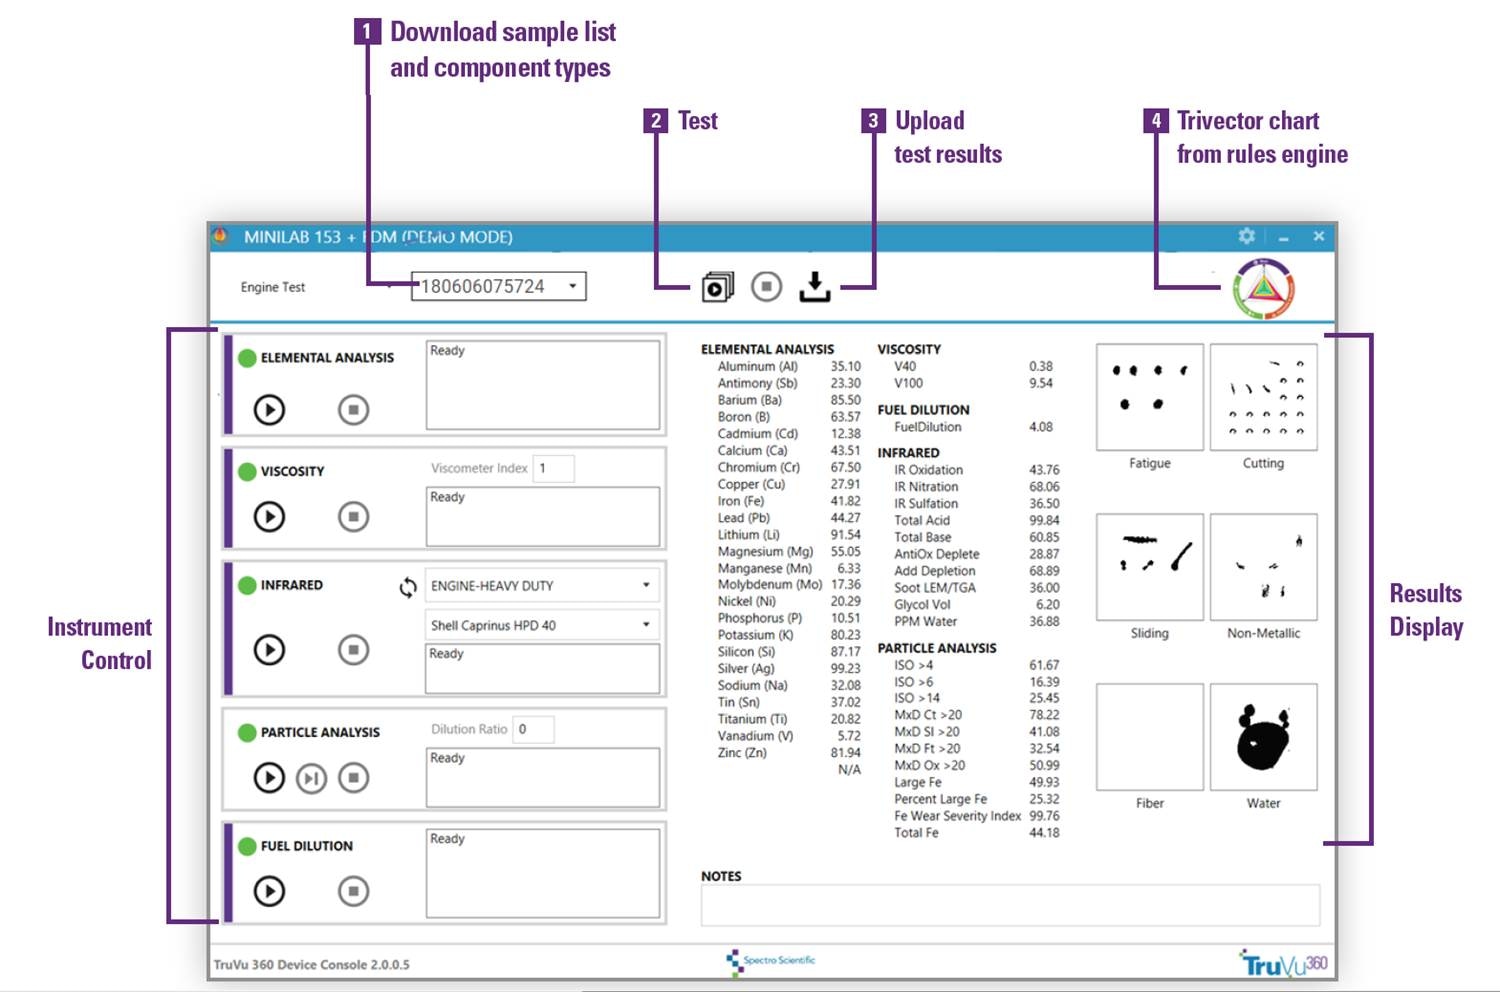The image size is (1500, 992).
Task: Stop the Fuel Dilution test
Action: tap(353, 891)
